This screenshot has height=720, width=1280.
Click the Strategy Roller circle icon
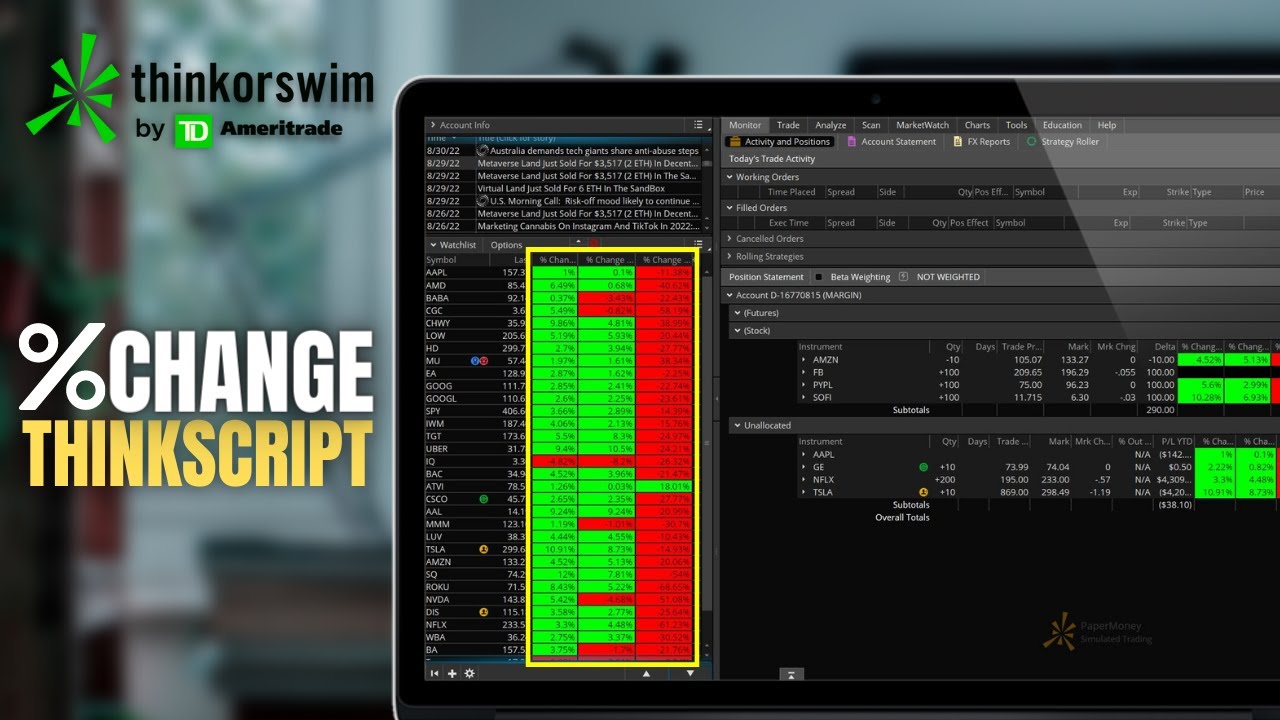click(x=1032, y=142)
